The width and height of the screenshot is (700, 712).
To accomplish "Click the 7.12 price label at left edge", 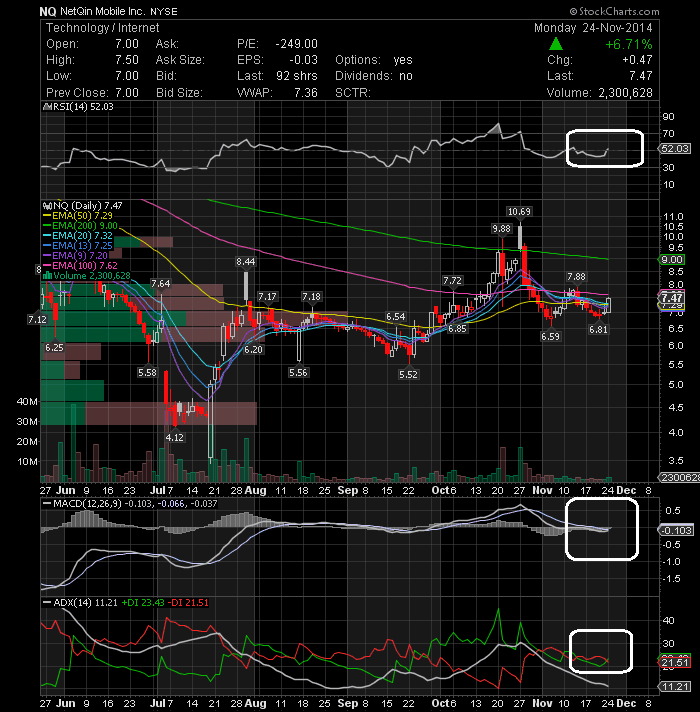I will 37,320.
